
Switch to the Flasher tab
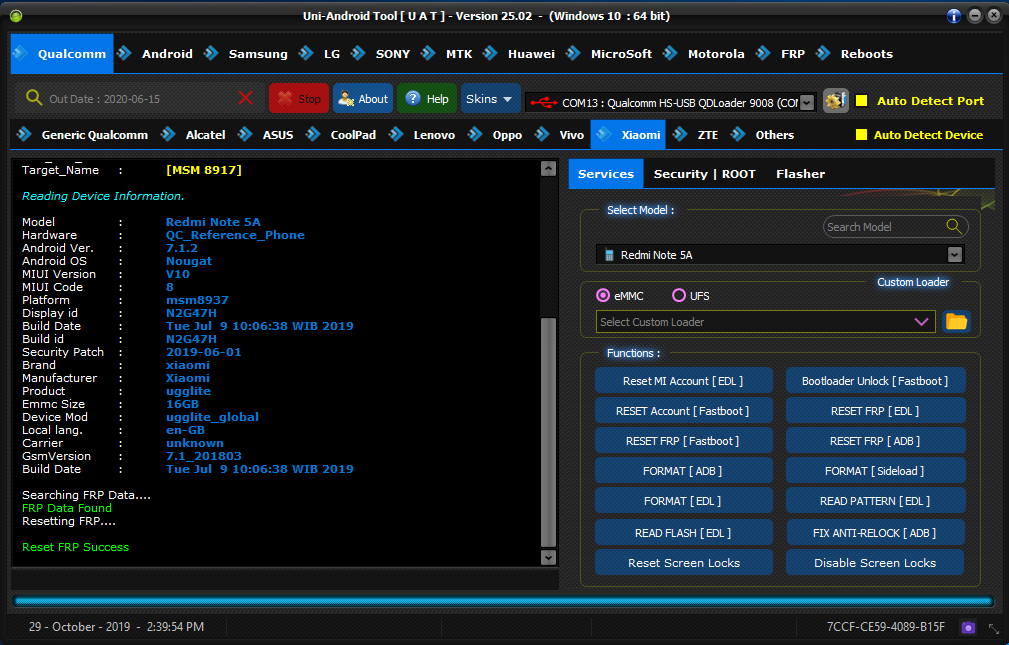800,174
